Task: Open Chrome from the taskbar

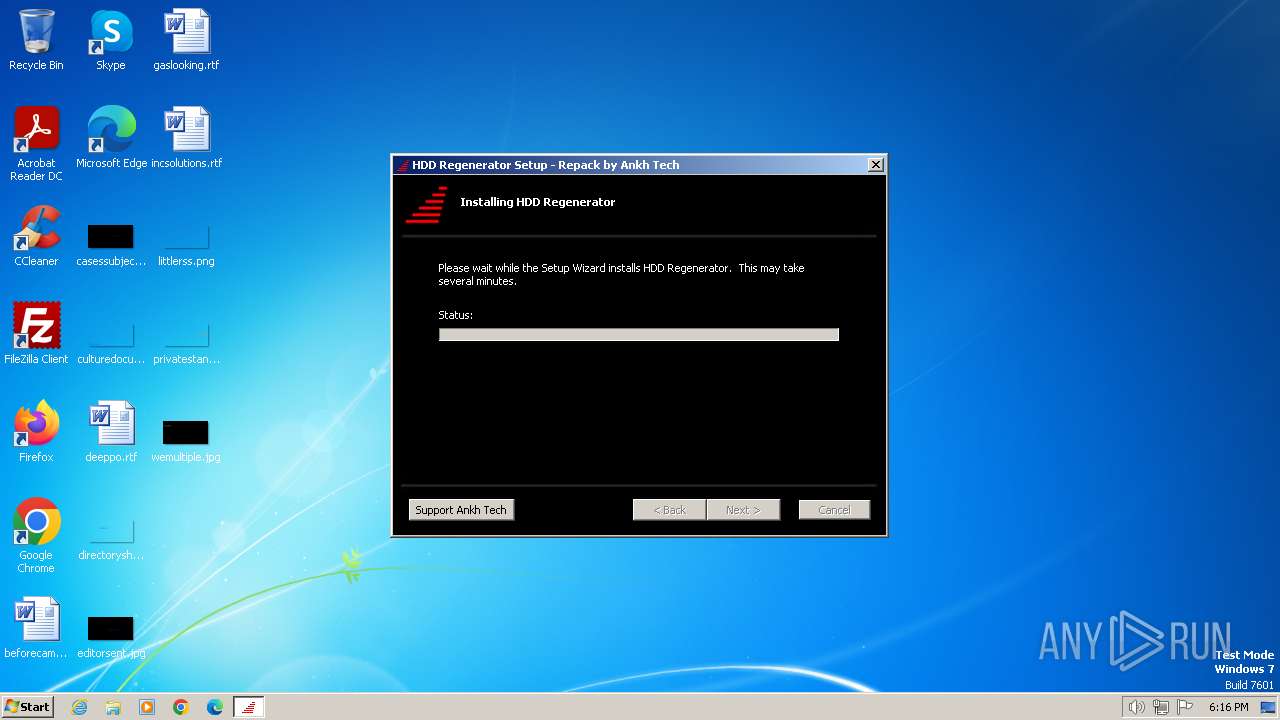Action: click(181, 707)
